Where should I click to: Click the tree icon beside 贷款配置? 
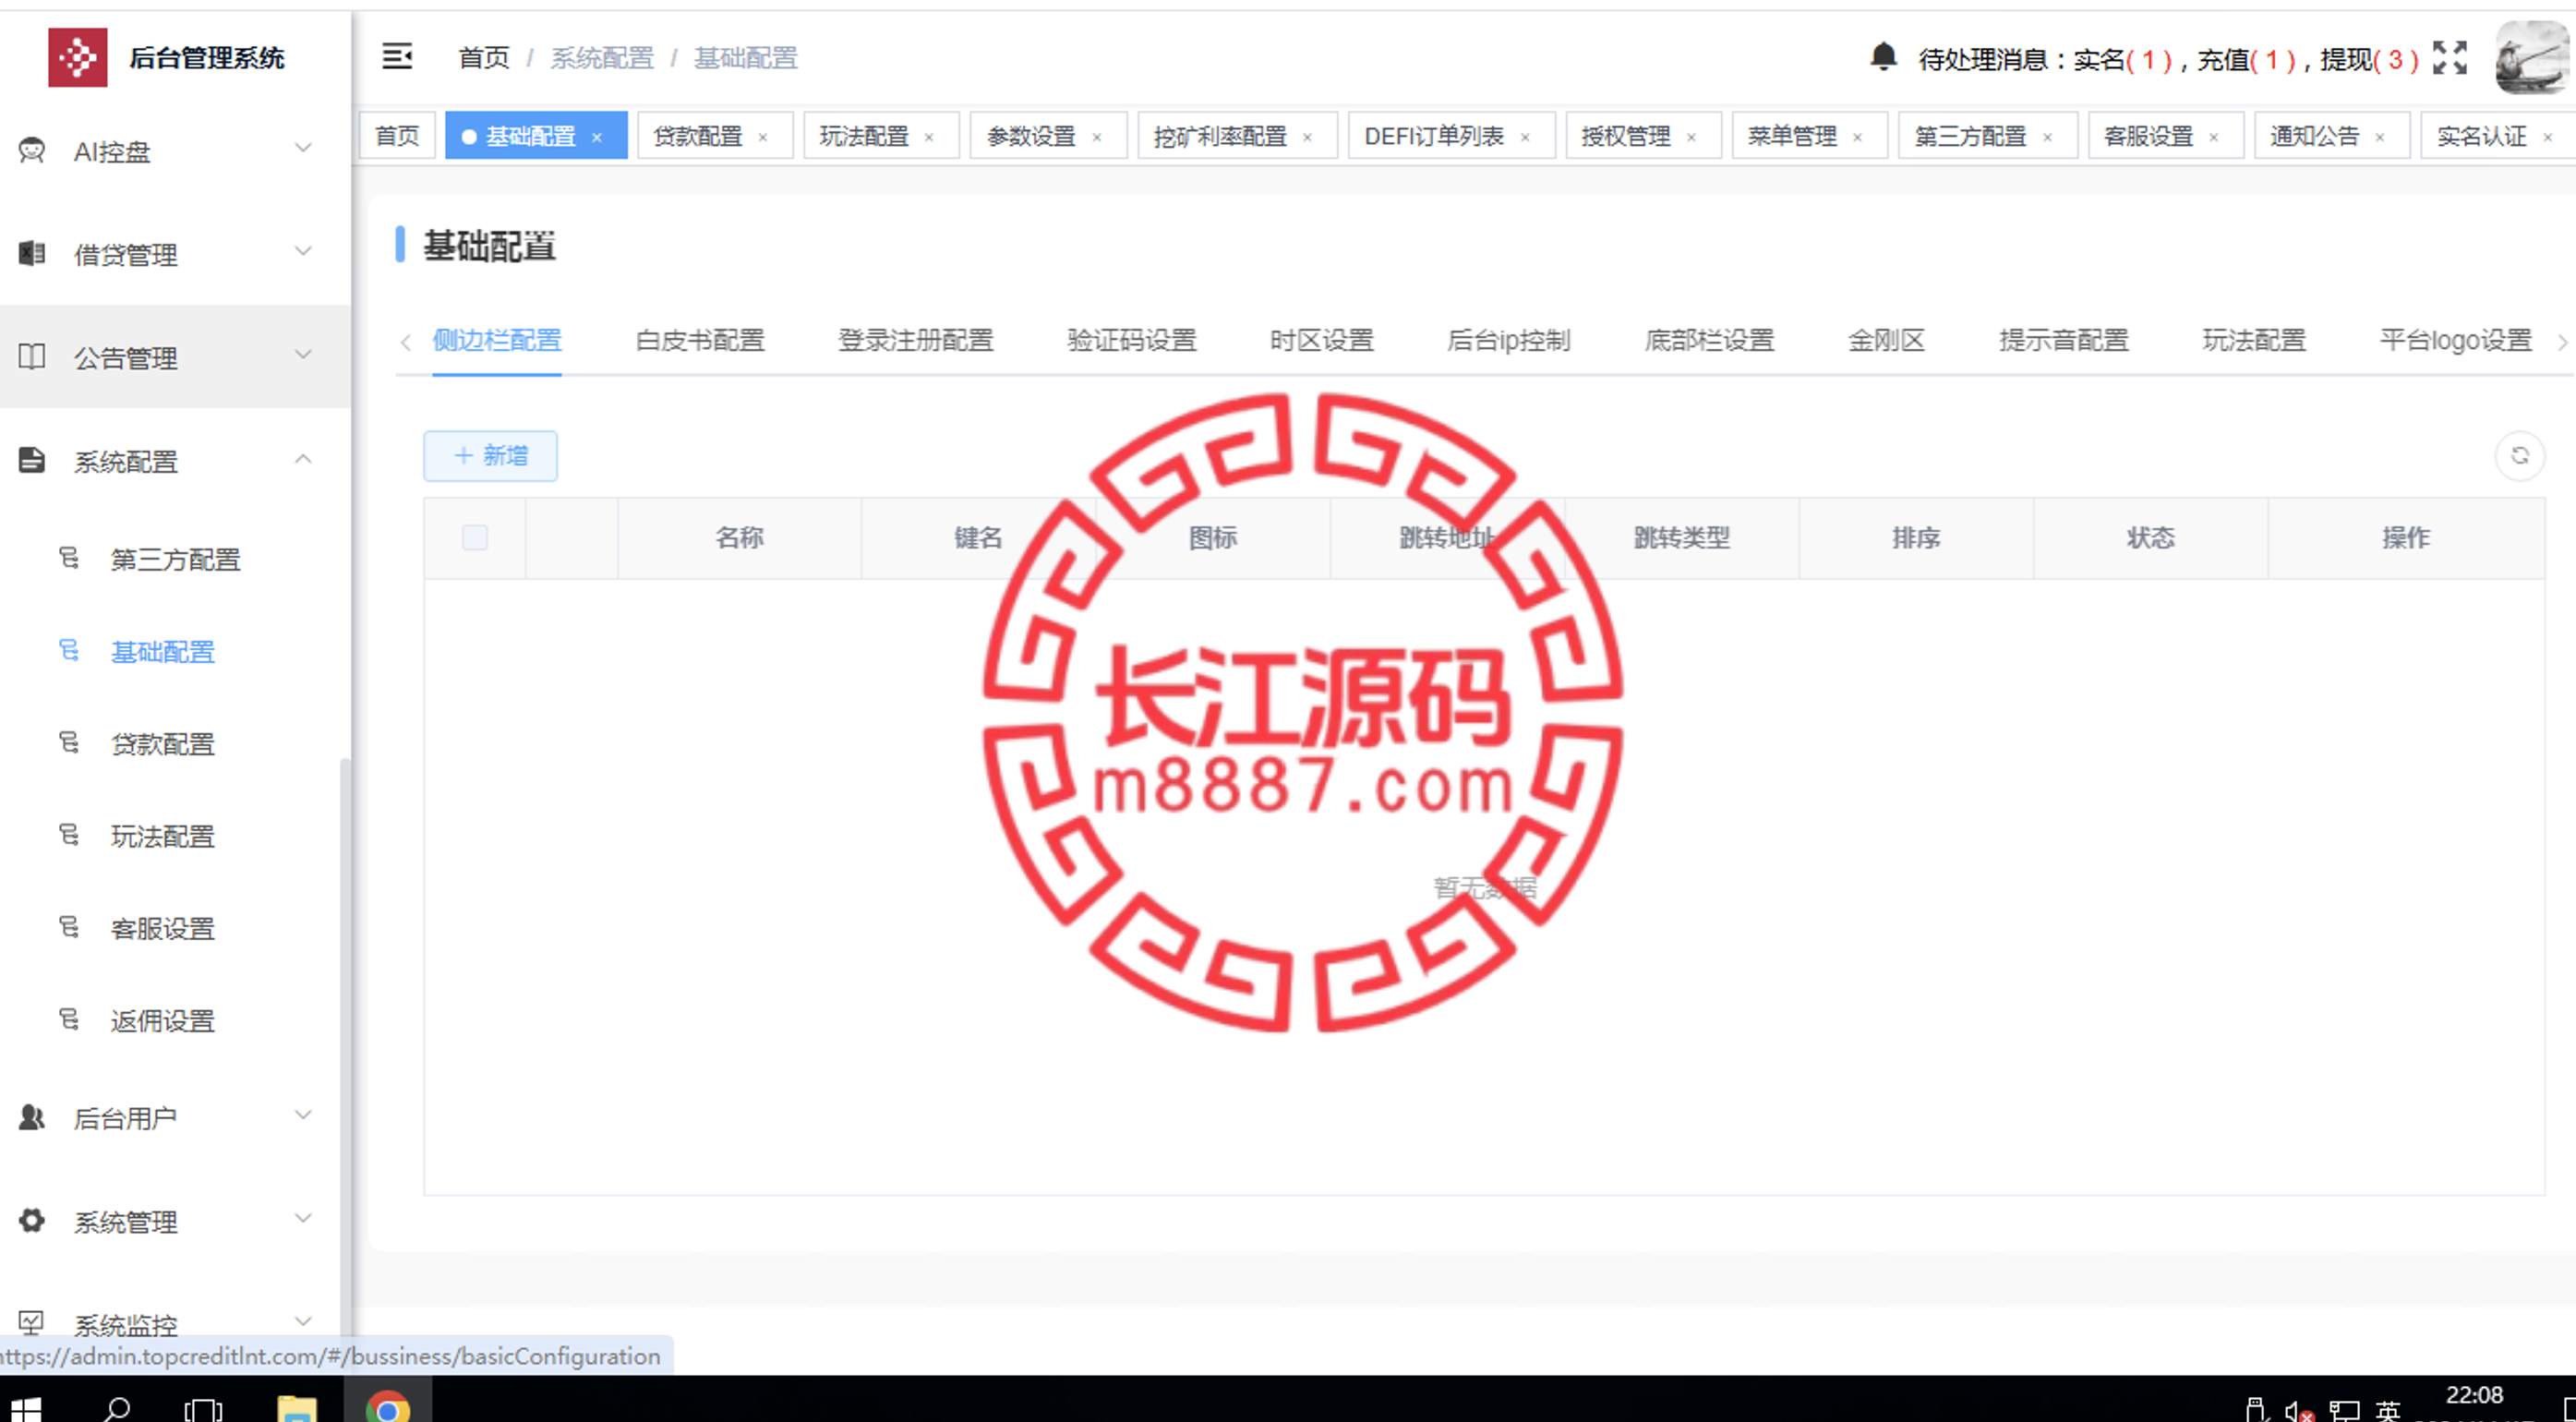(x=69, y=742)
